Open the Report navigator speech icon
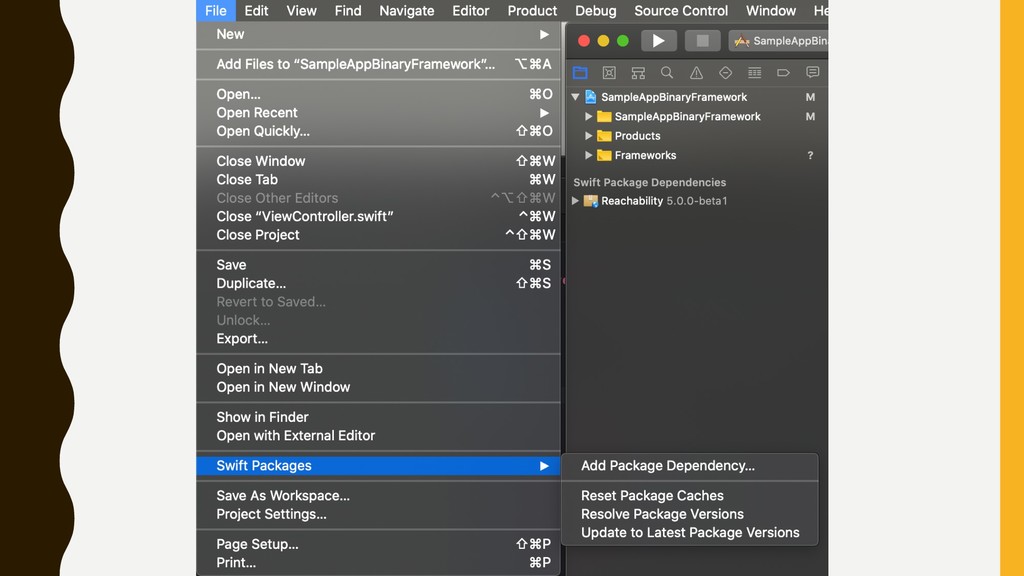 point(812,72)
